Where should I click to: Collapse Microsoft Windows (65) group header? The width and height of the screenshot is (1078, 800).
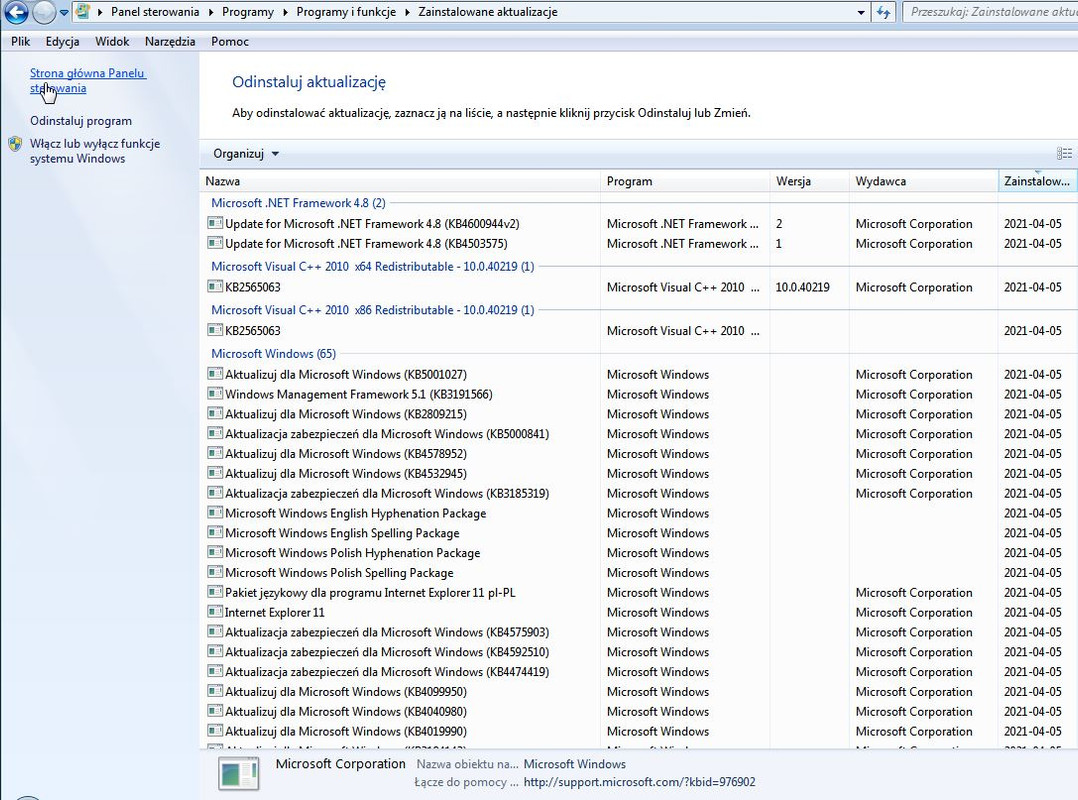click(273, 353)
